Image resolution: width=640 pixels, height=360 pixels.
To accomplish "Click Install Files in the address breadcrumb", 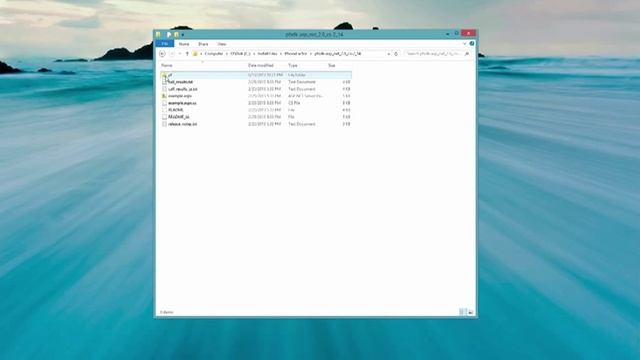I will pos(267,53).
